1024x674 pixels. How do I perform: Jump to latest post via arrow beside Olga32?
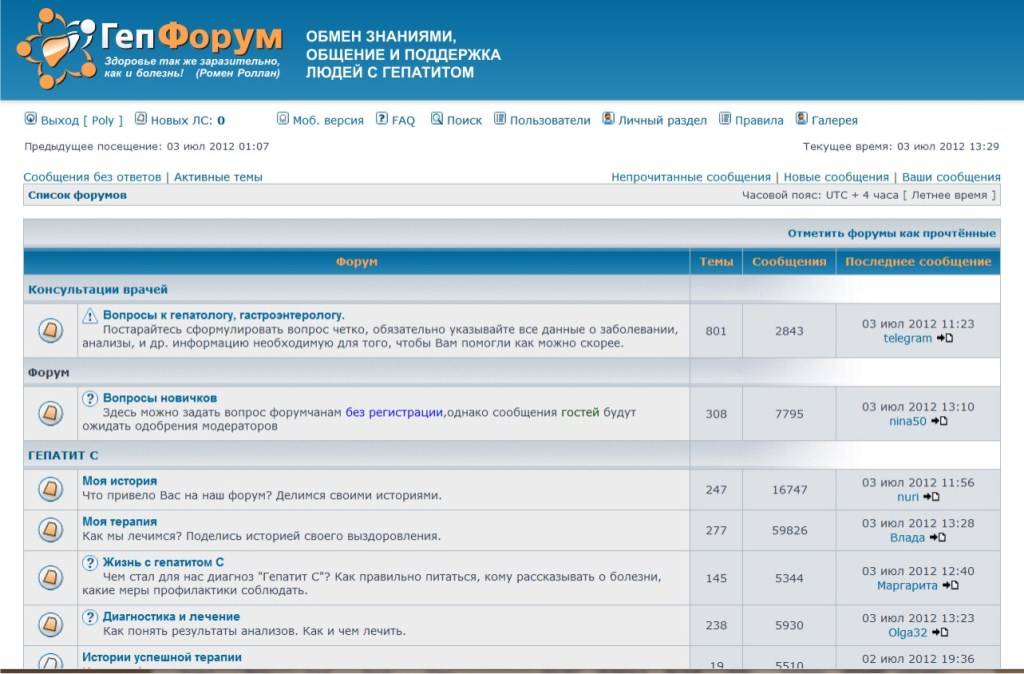940,632
